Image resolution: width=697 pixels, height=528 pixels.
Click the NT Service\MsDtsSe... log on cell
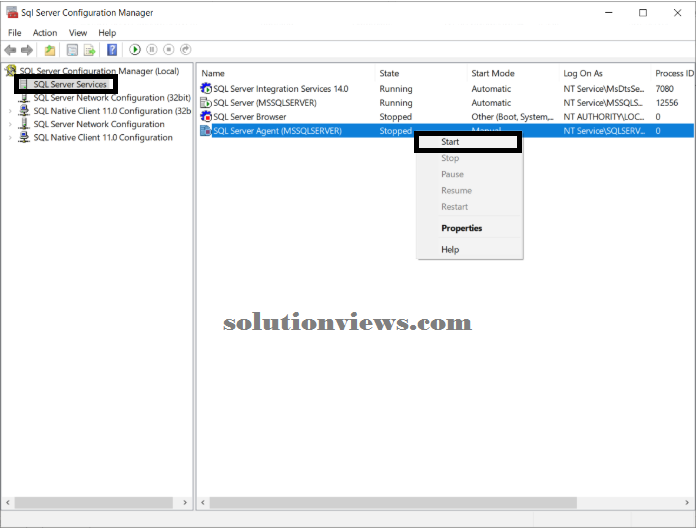point(604,88)
